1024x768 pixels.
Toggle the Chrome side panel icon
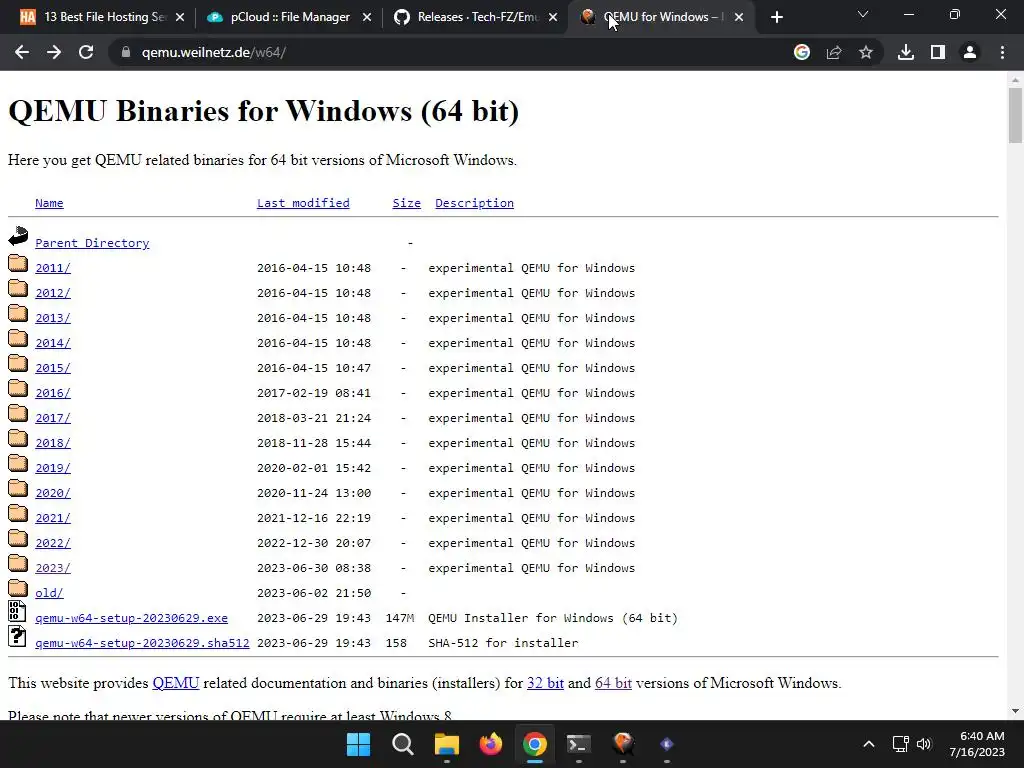(938, 52)
